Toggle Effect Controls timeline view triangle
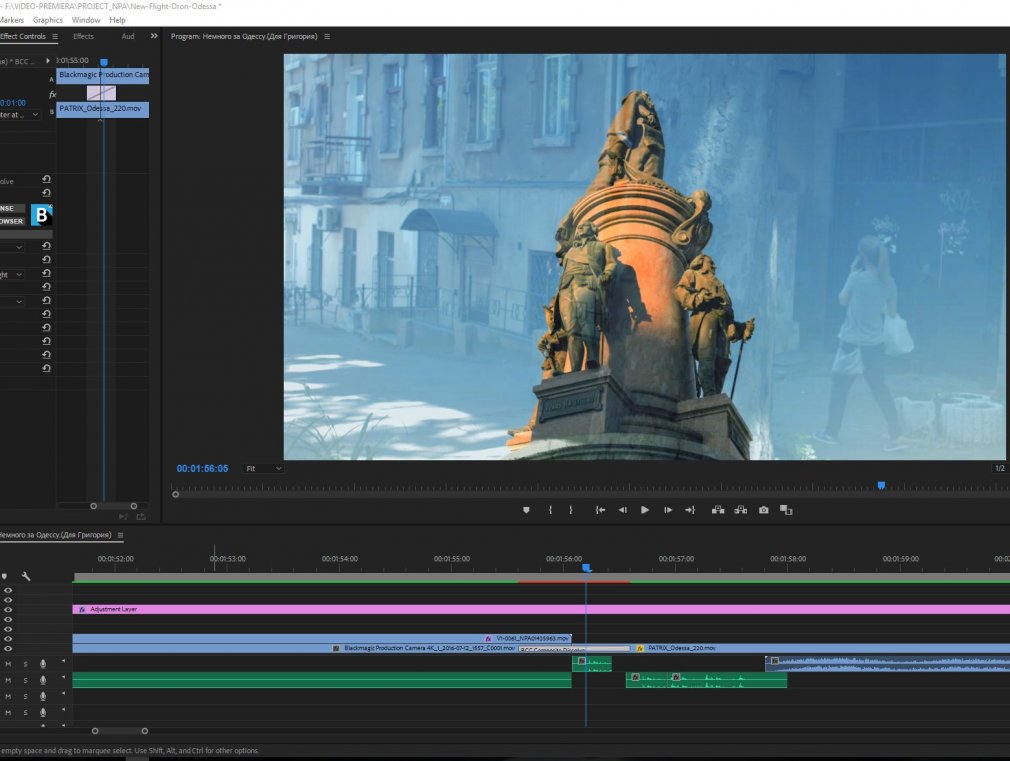 coord(48,61)
